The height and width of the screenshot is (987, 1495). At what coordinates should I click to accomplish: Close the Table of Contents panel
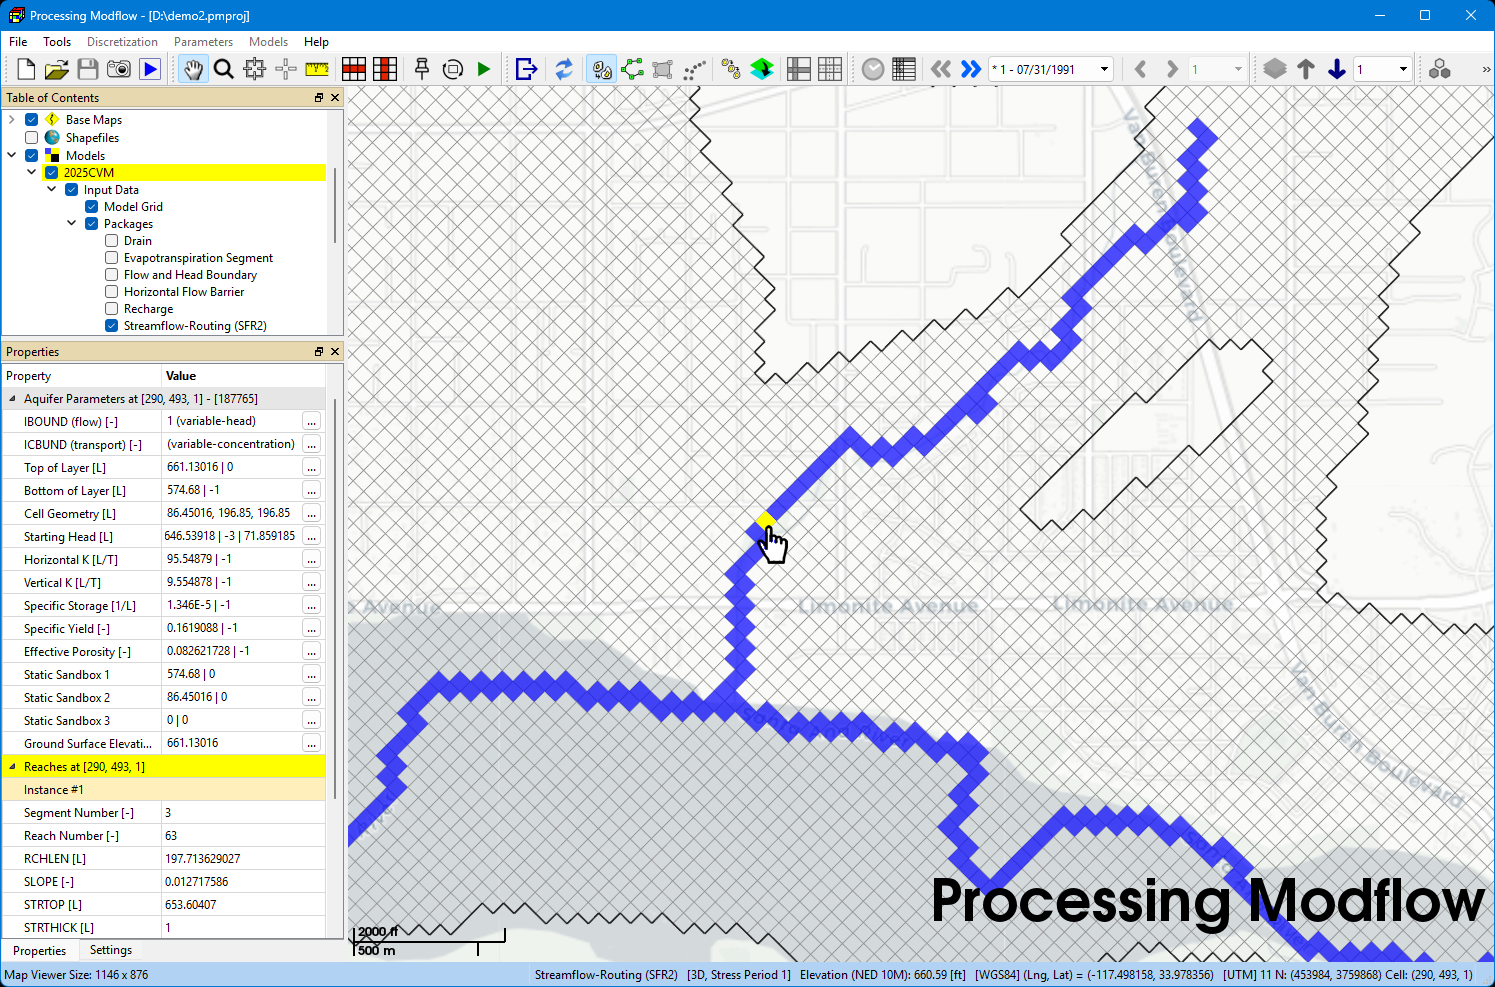[335, 98]
